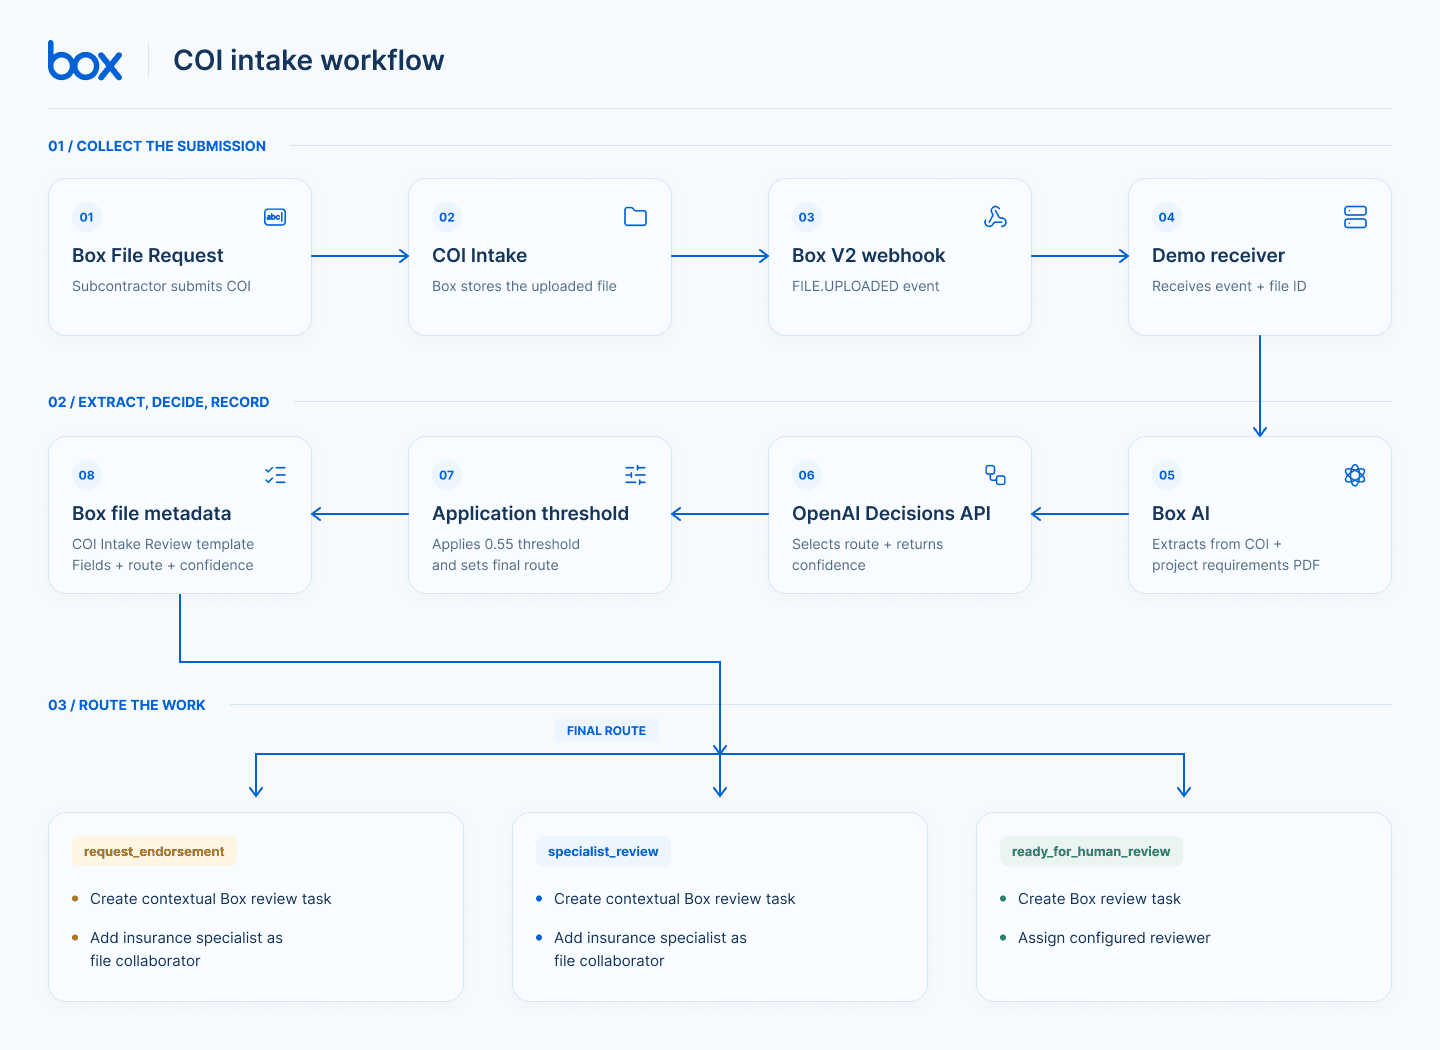This screenshot has height=1050, width=1440.
Task: Select the specialist_review tag
Action: 603,851
